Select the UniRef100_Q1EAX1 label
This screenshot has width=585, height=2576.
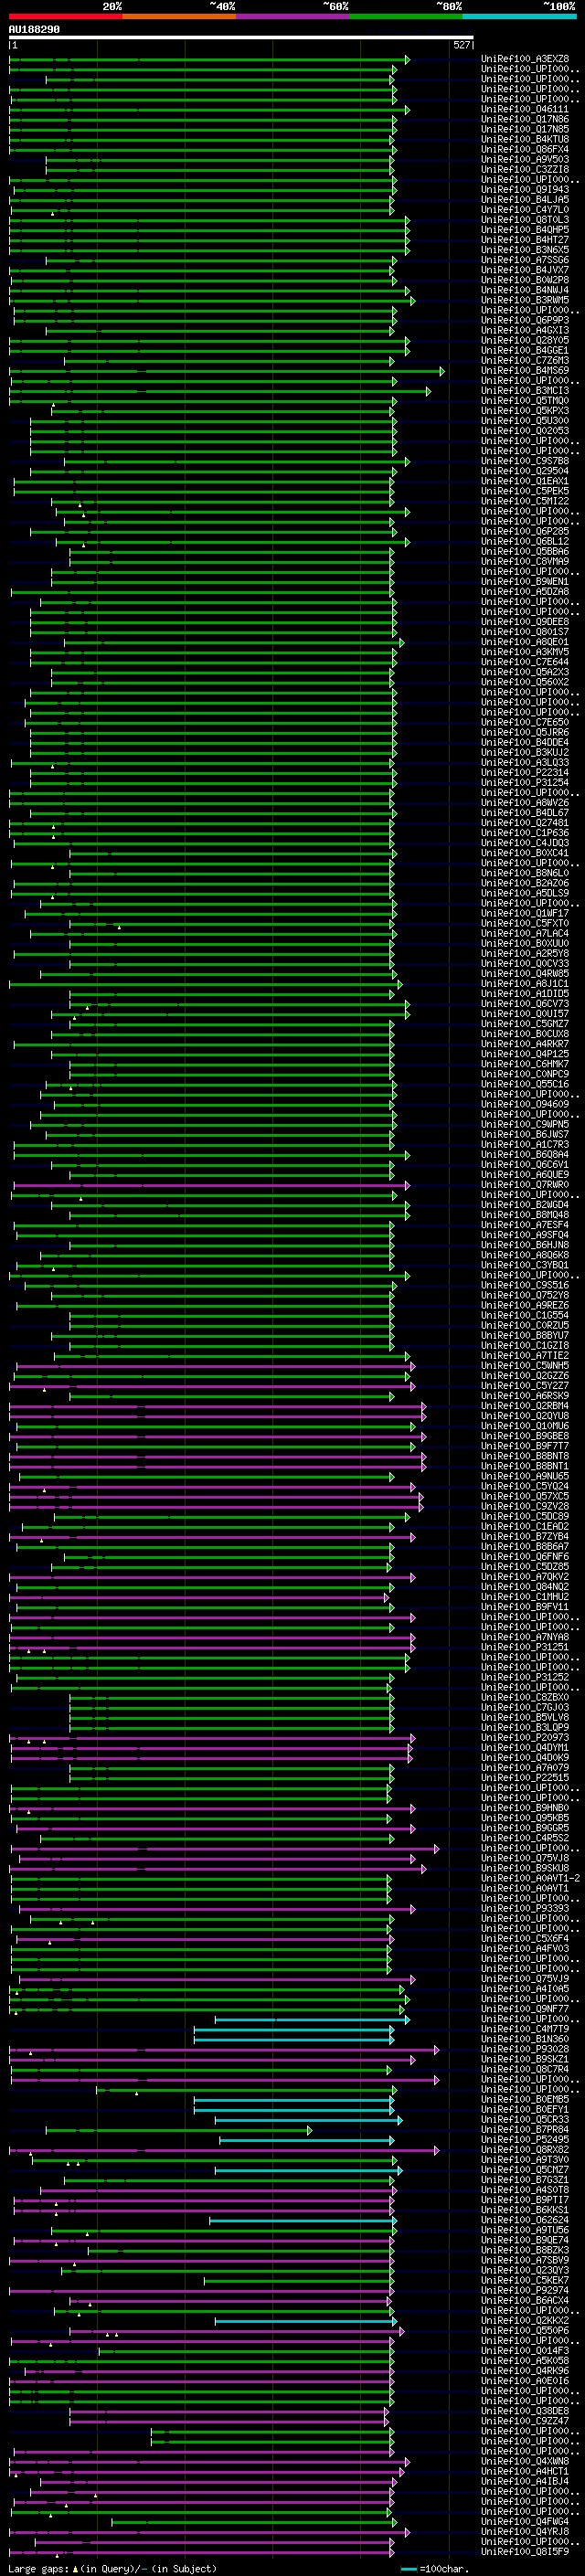coord(525,481)
